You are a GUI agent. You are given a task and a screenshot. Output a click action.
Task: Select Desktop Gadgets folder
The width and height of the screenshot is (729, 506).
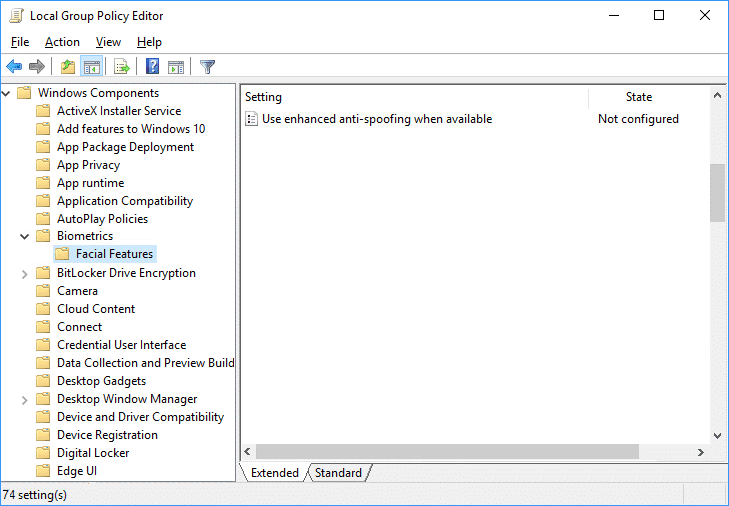click(101, 380)
